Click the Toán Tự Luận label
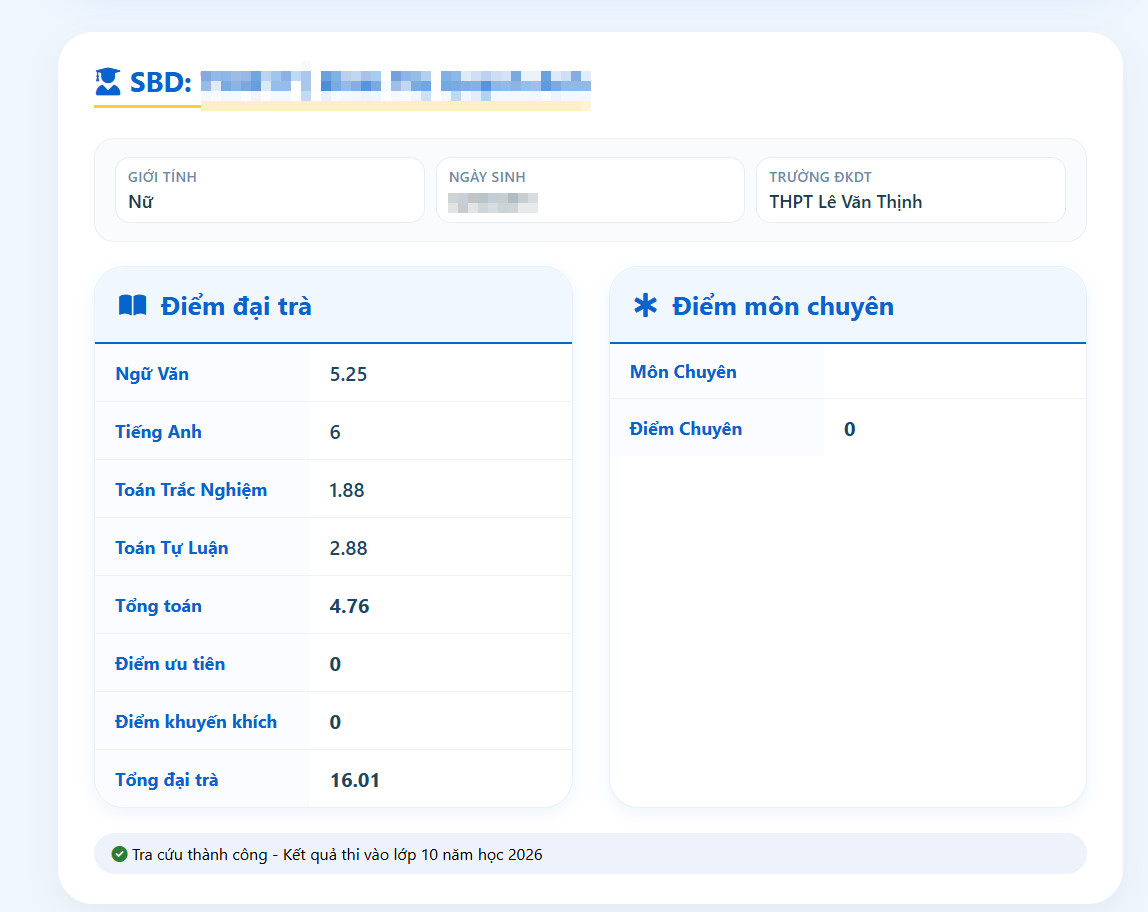The height and width of the screenshot is (912, 1148). coord(172,547)
